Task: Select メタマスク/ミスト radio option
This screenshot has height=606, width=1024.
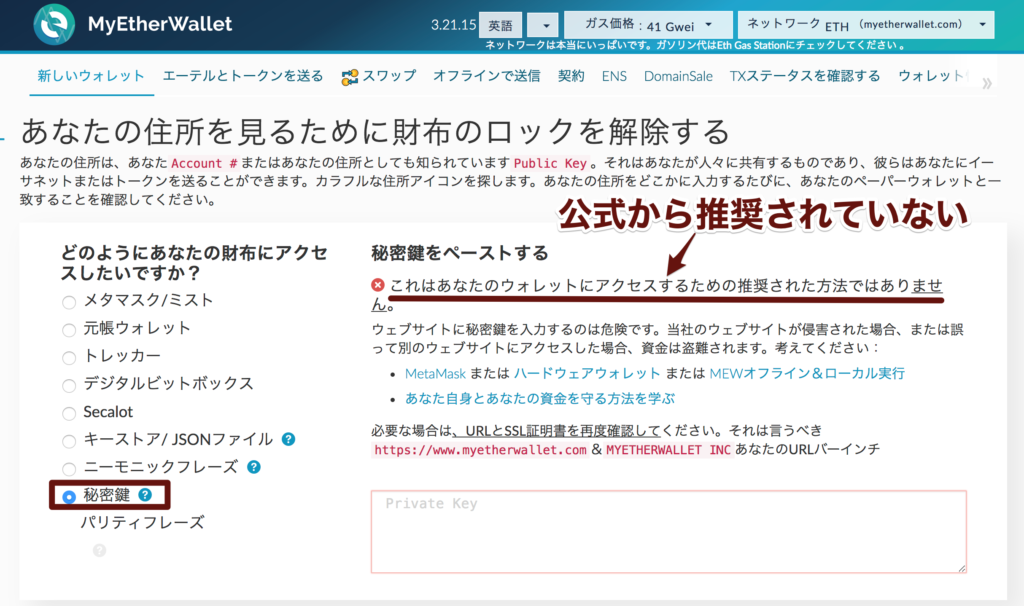Action: [x=69, y=302]
